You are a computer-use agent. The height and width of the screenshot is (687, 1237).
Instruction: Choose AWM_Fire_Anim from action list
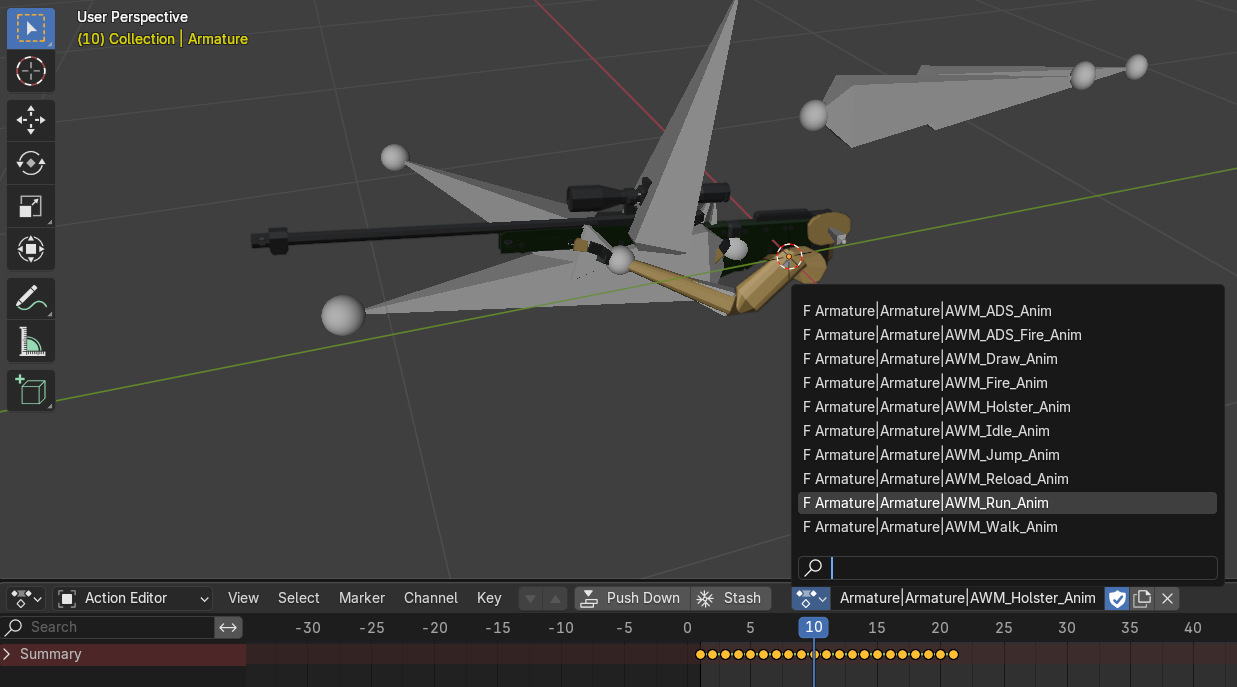pos(1007,383)
